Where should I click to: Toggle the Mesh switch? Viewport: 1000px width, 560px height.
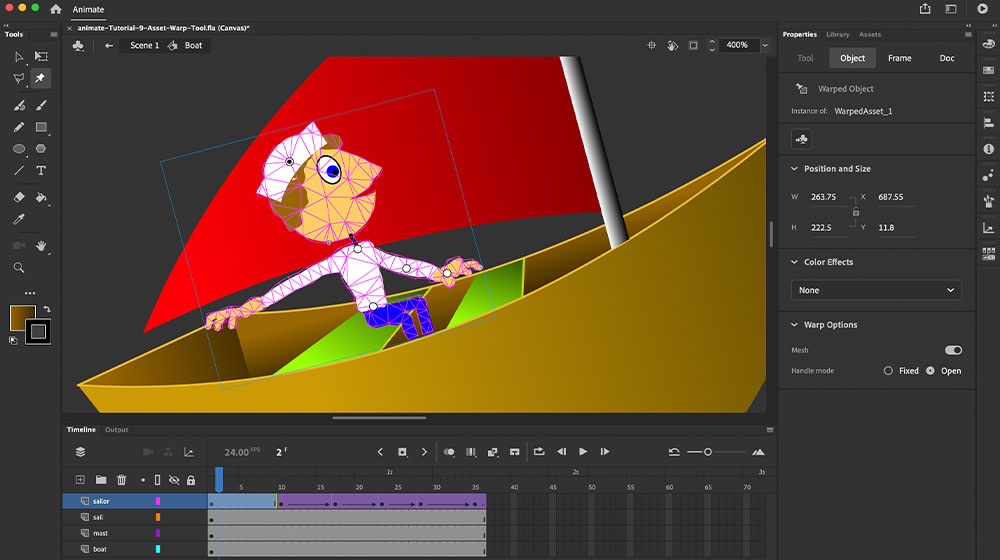(x=953, y=350)
